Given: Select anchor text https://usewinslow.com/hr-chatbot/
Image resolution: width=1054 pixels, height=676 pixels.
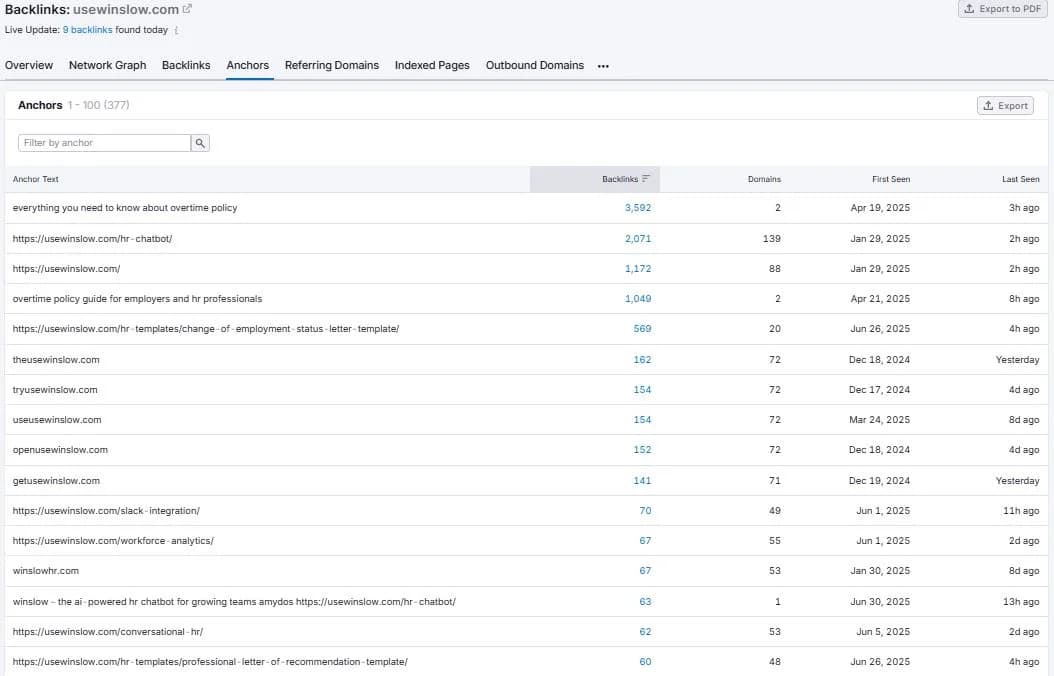Looking at the screenshot, I should 93,239.
